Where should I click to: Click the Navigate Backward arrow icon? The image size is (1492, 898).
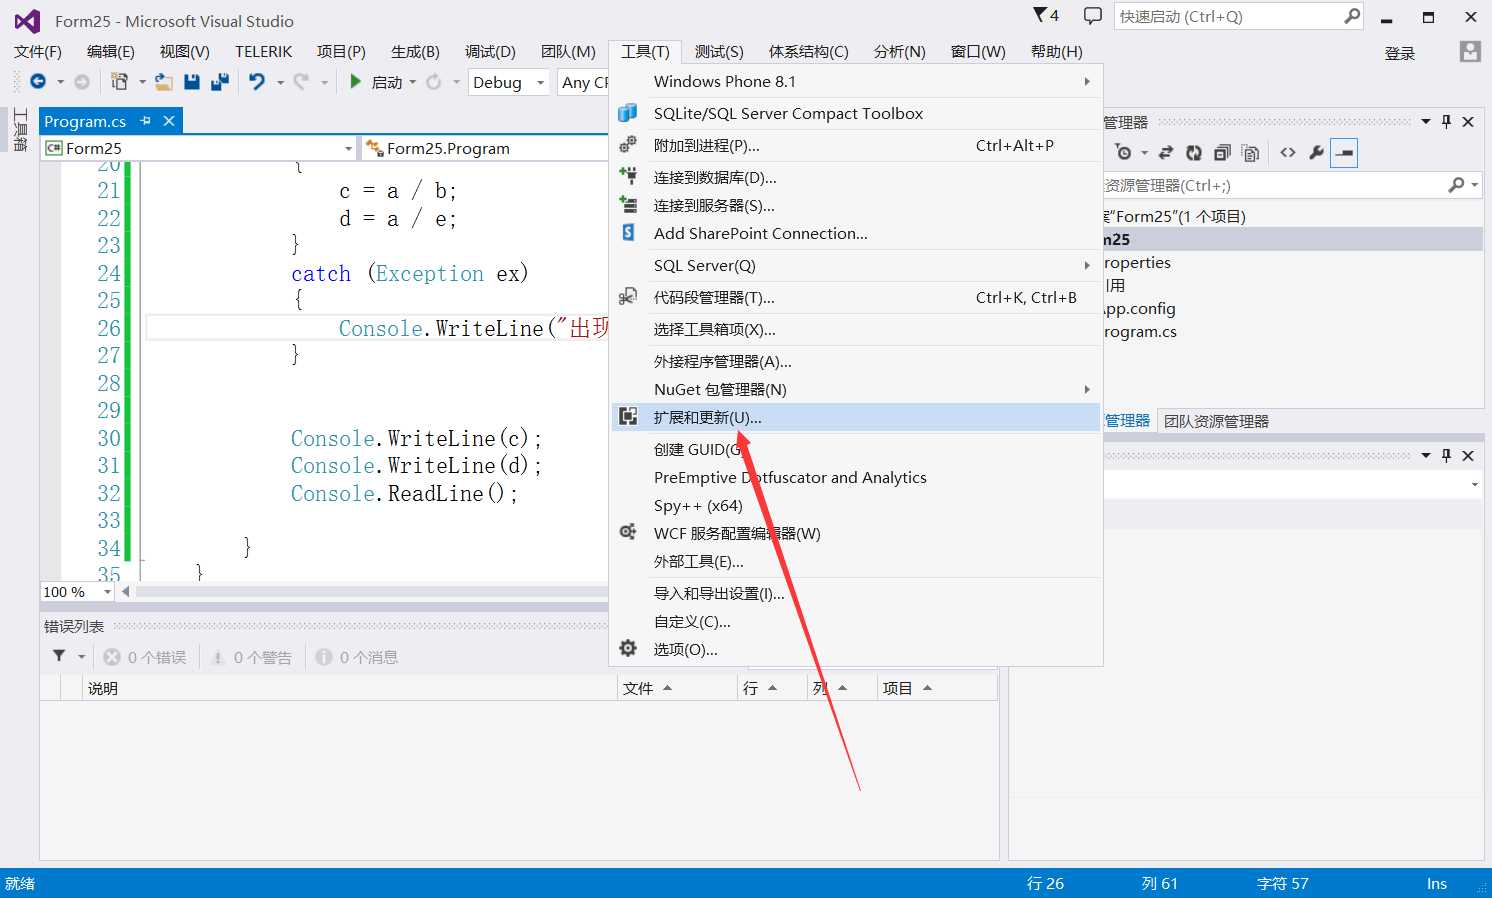(38, 82)
